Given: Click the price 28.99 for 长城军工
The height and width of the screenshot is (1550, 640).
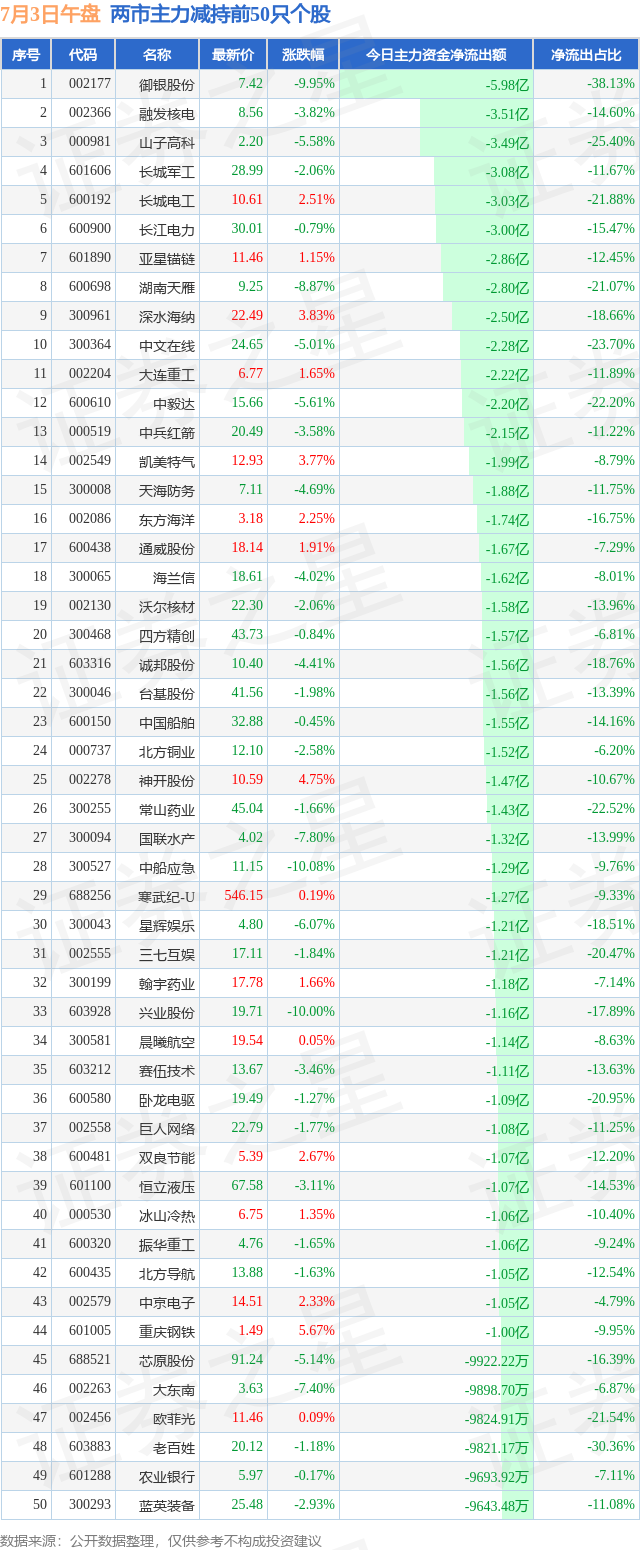Looking at the screenshot, I should click(x=247, y=171).
